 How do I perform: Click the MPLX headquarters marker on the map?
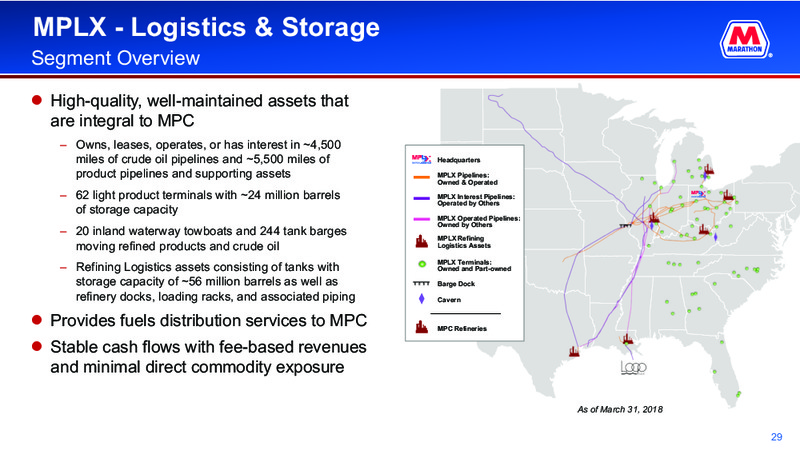[697, 193]
